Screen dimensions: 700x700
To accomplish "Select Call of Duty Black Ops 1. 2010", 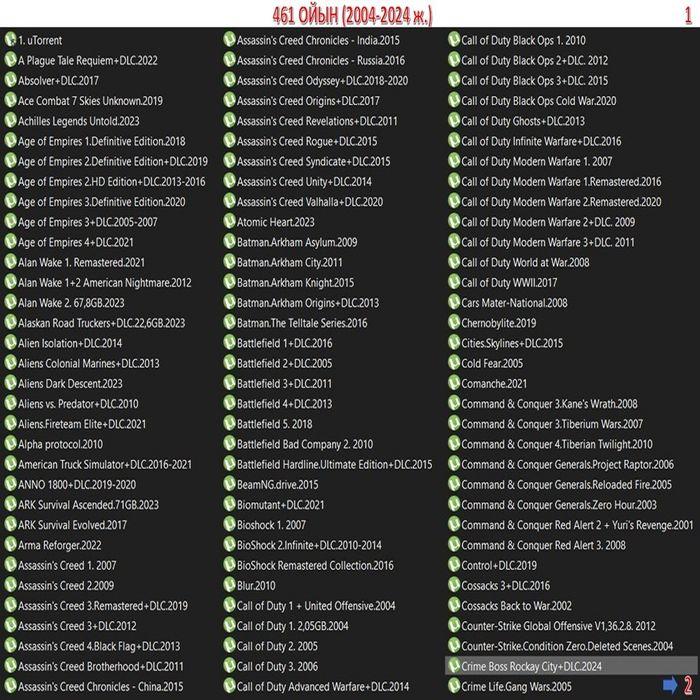I will [523, 40].
